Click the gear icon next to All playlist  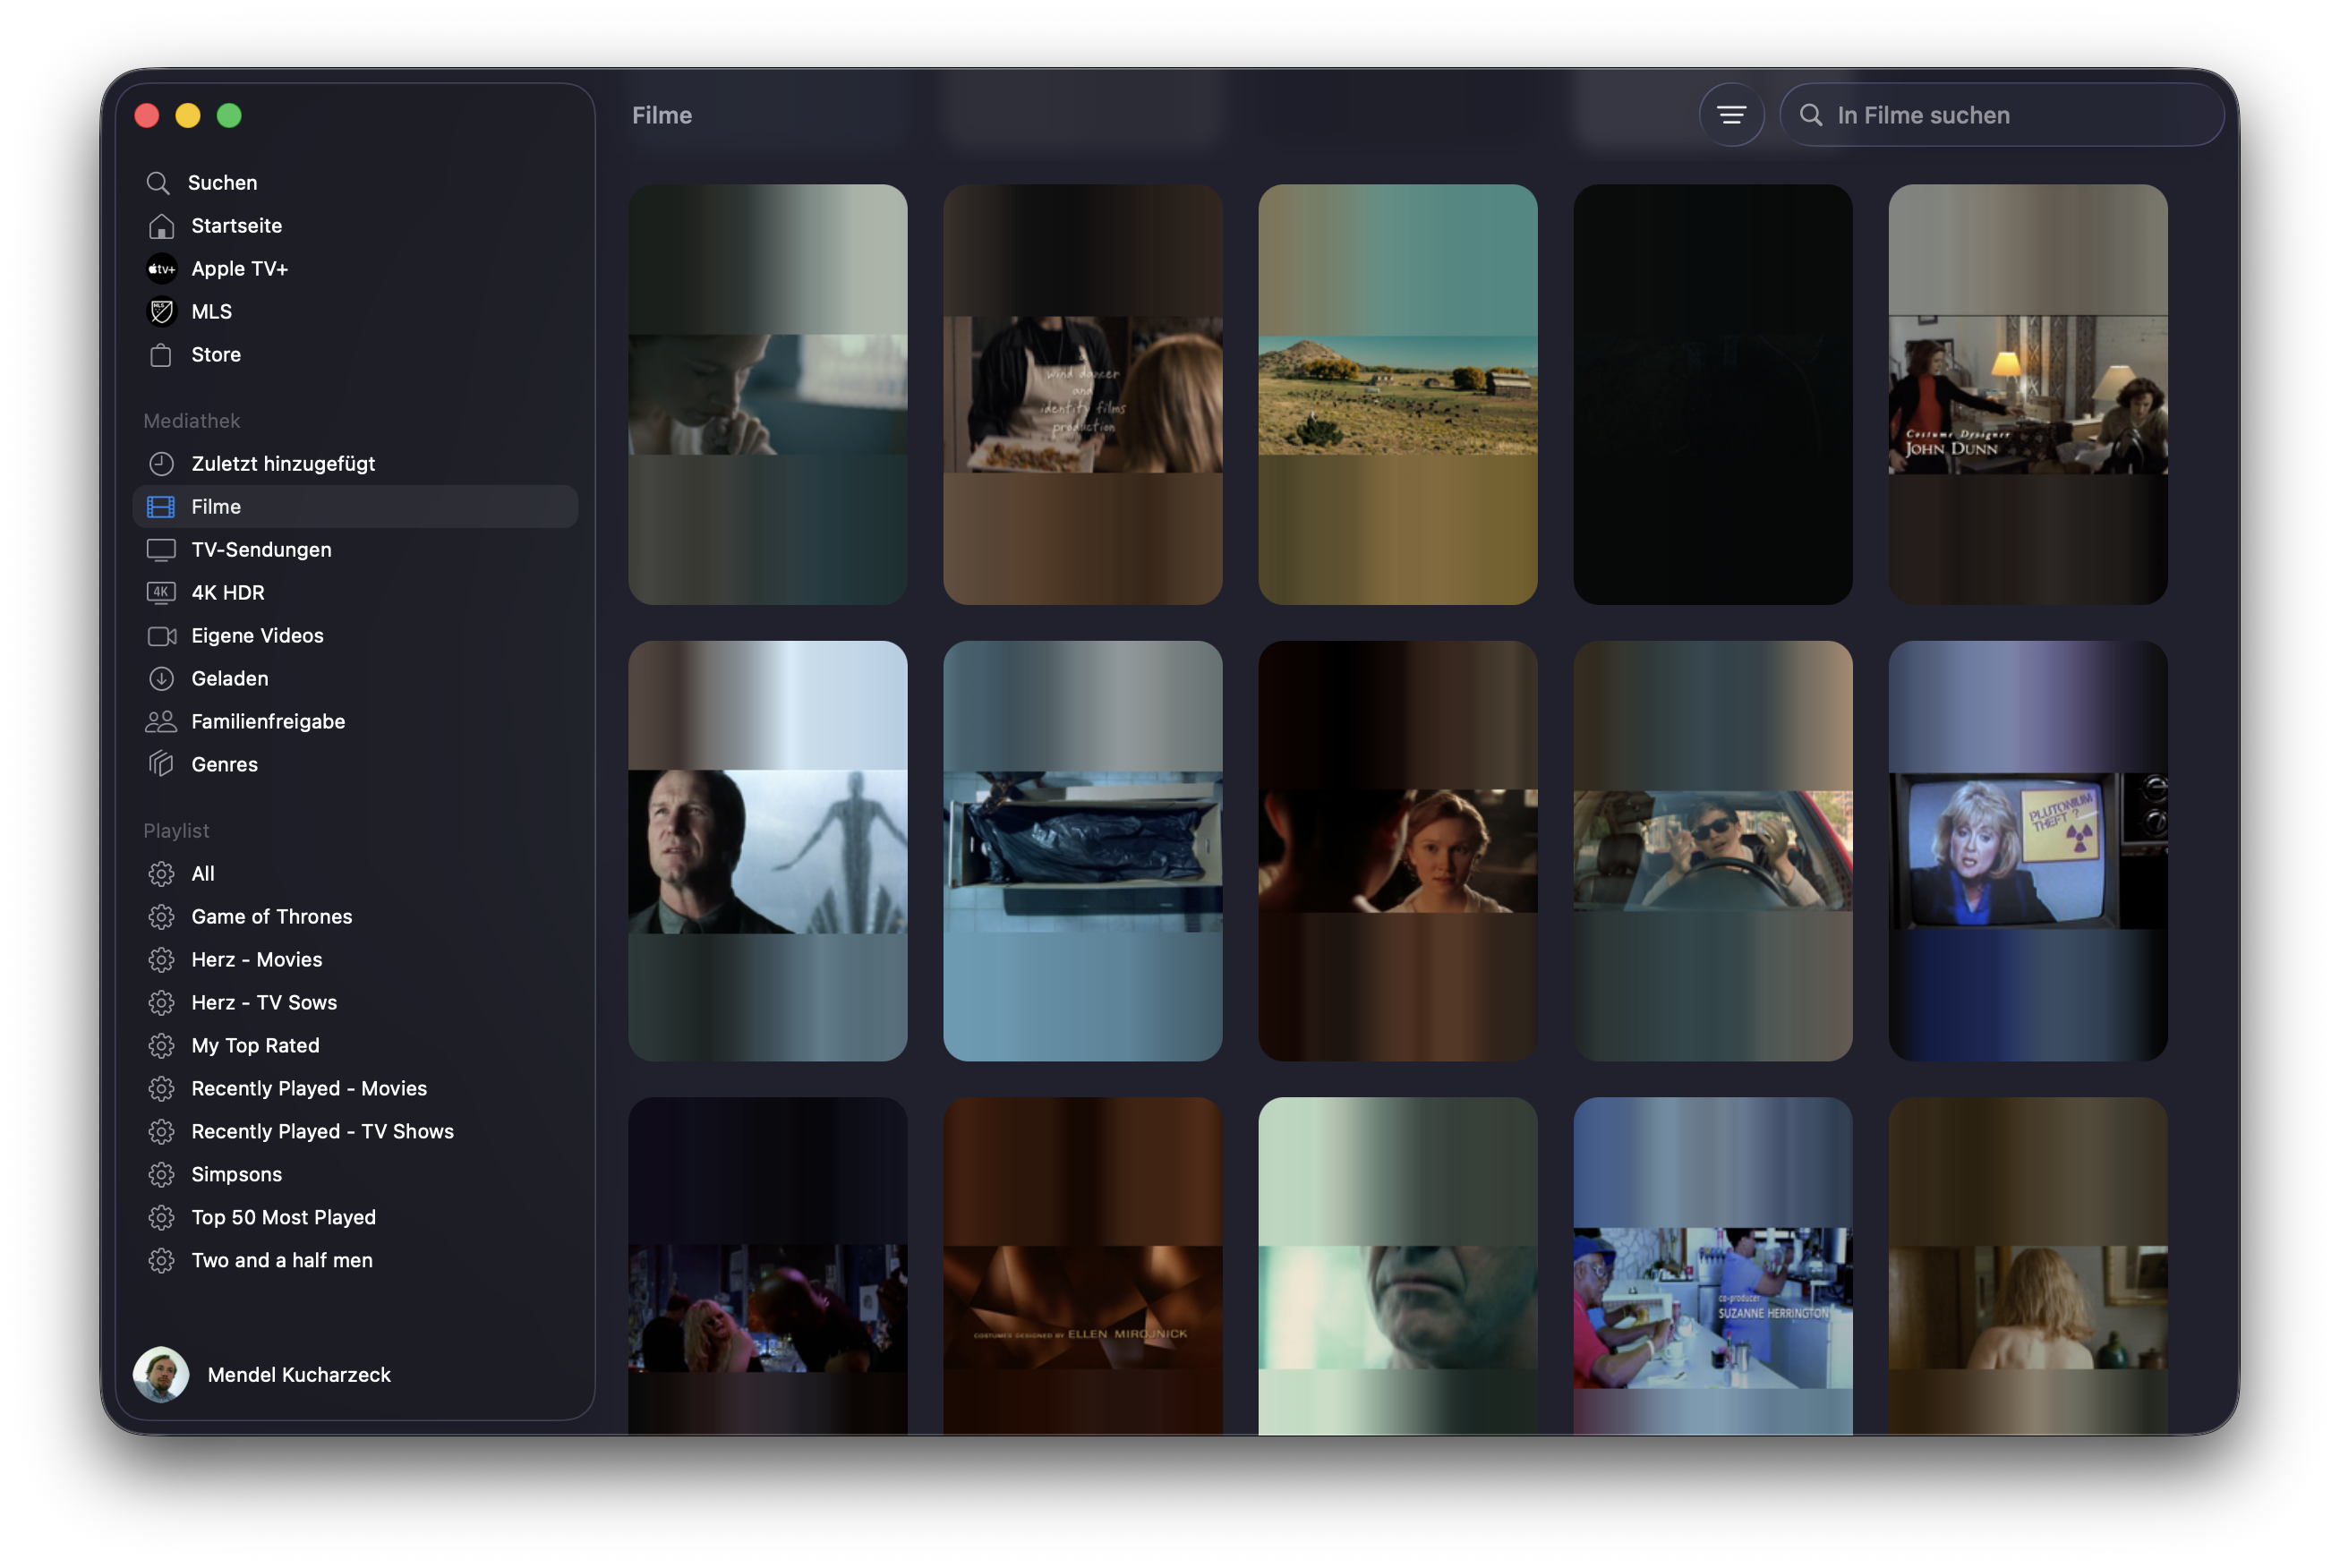(x=161, y=874)
